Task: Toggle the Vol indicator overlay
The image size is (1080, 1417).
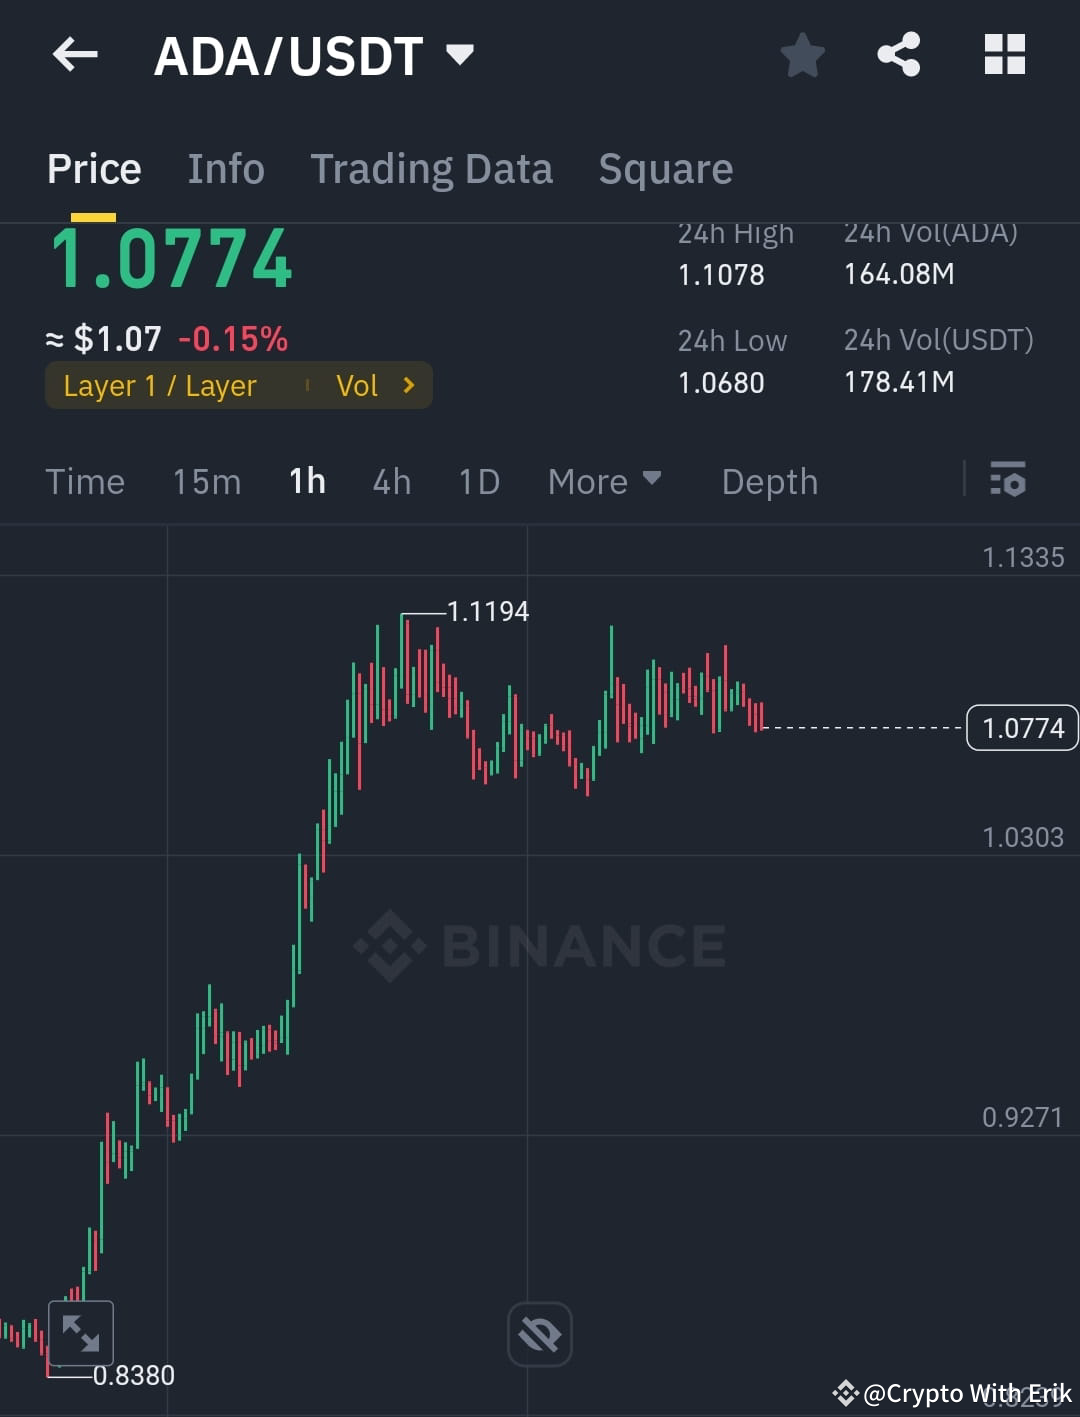Action: tap(357, 385)
